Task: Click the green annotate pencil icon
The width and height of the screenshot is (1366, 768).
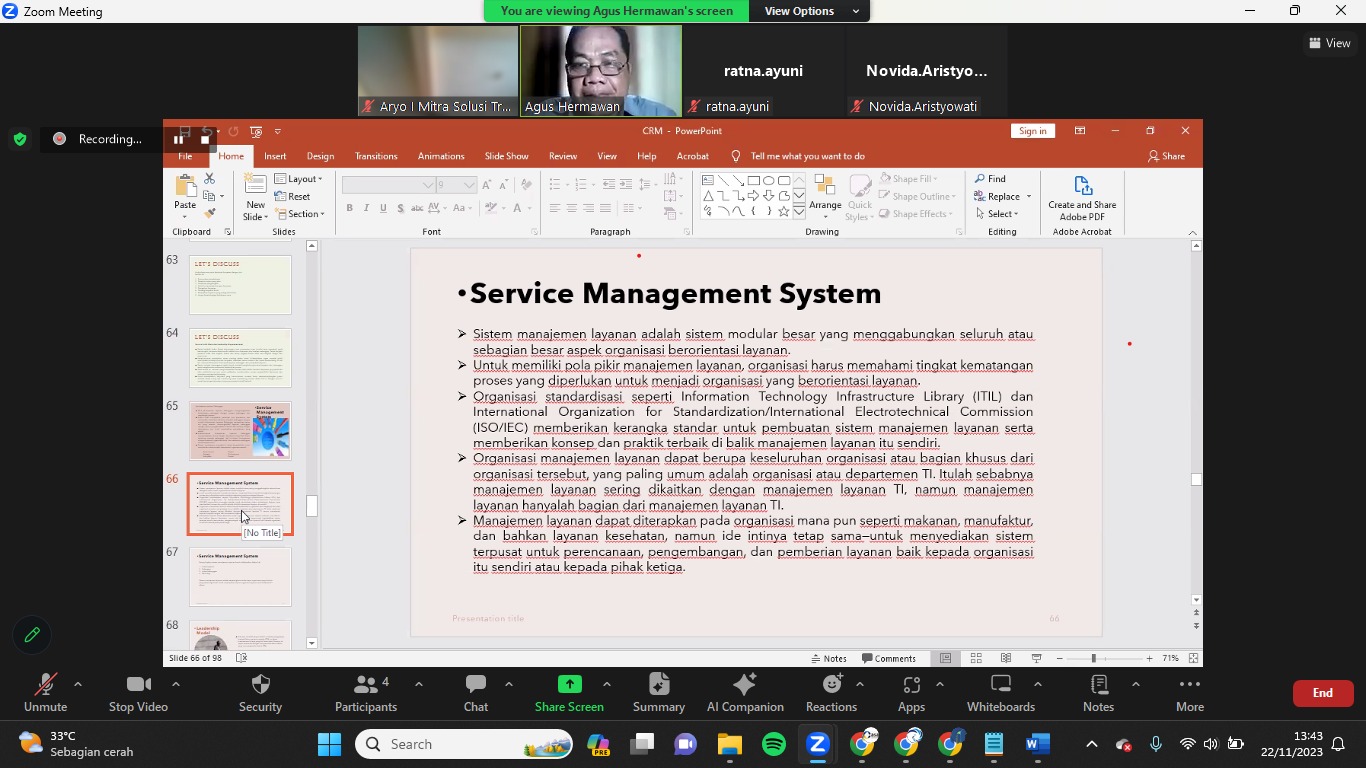Action: pos(32,635)
